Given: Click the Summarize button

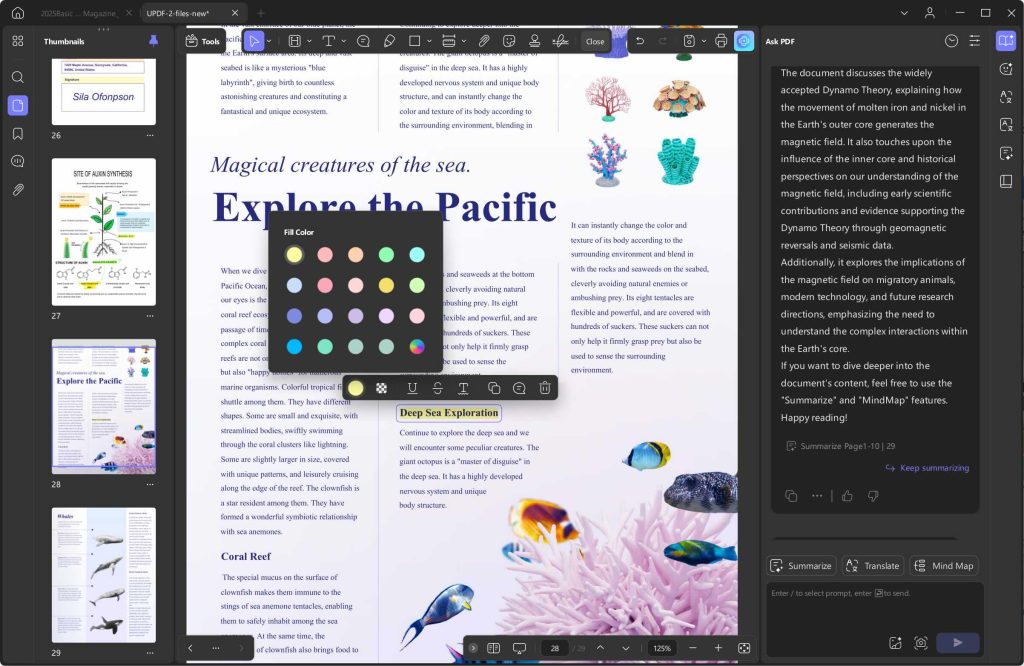Looking at the screenshot, I should pos(801,565).
